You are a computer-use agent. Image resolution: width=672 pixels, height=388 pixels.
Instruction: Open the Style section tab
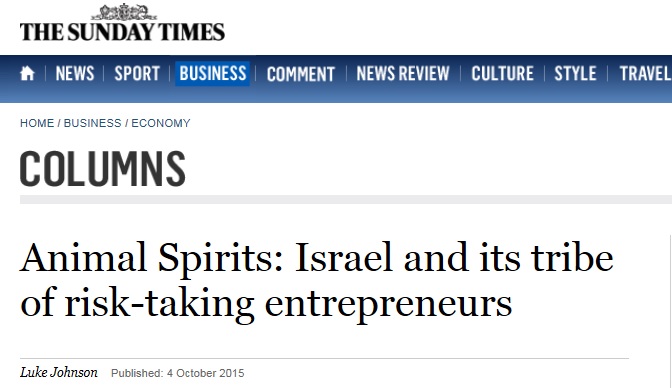[575, 73]
